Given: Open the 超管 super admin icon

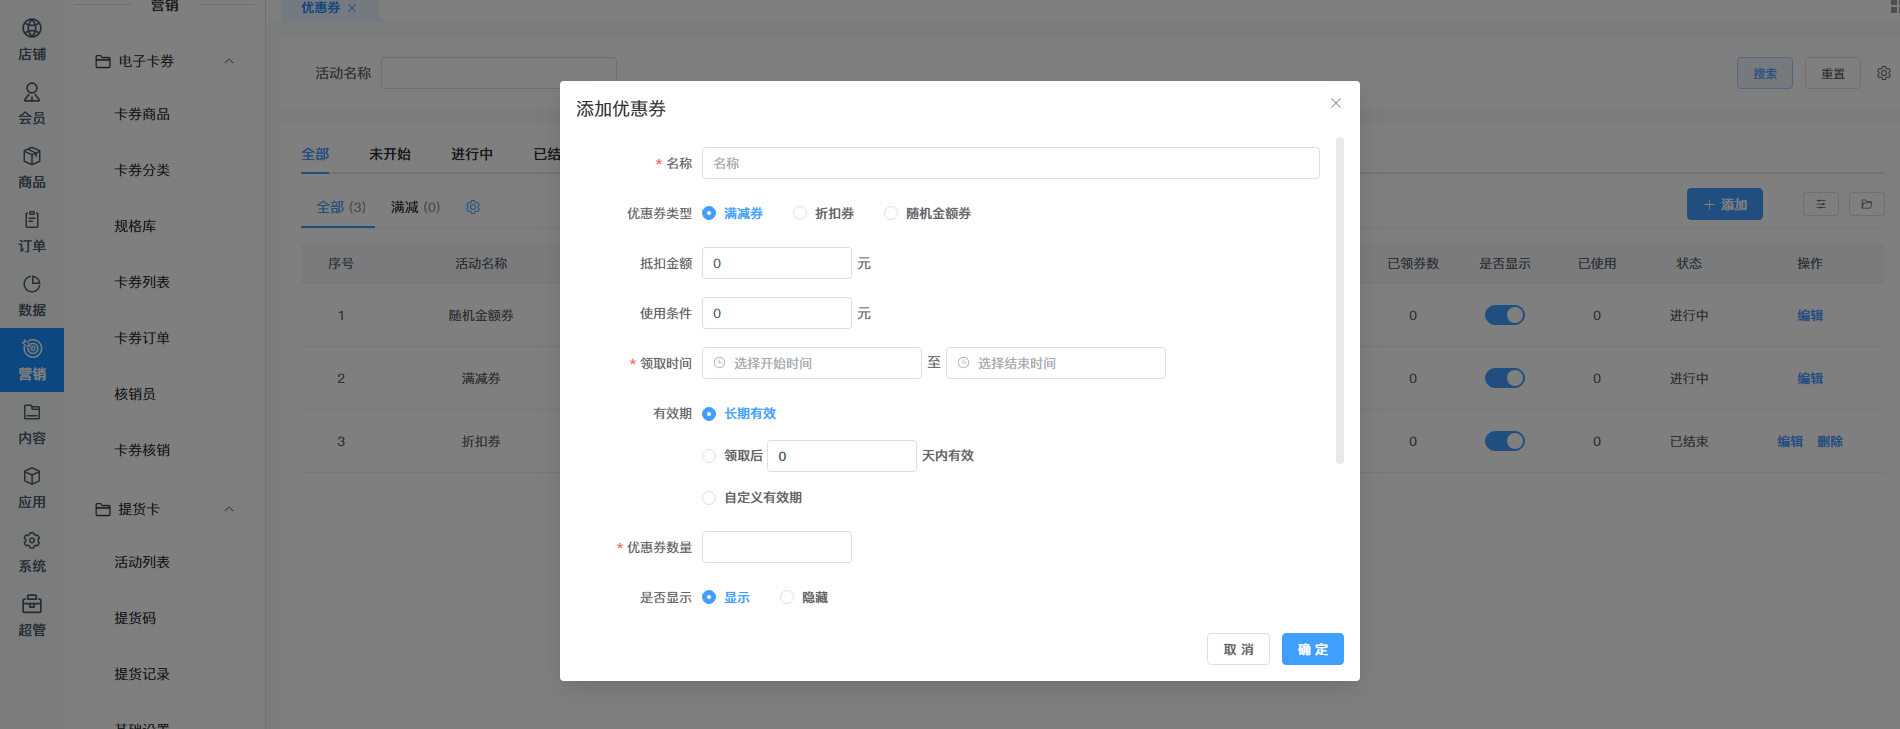Looking at the screenshot, I should click(x=32, y=604).
